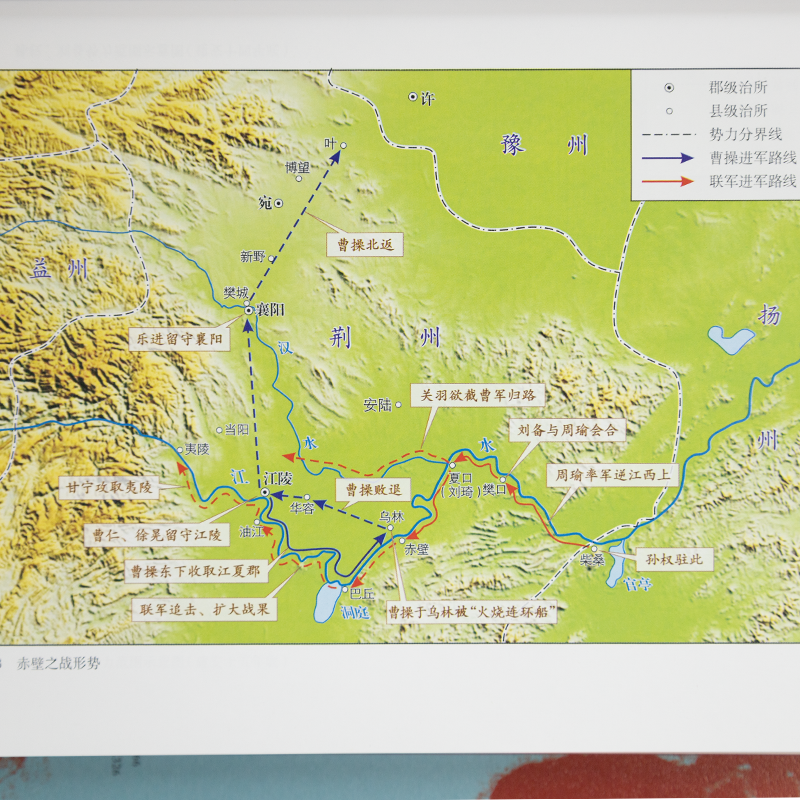The image size is (800, 800).
Task: Select the place name 巴丘
Action: tap(362, 593)
